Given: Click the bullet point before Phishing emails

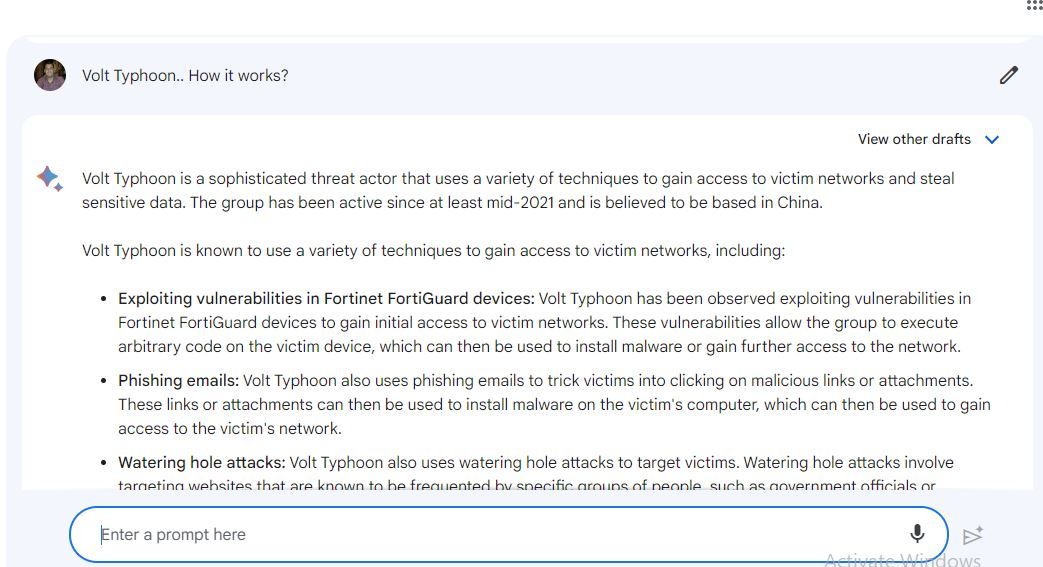Looking at the screenshot, I should 104,381.
